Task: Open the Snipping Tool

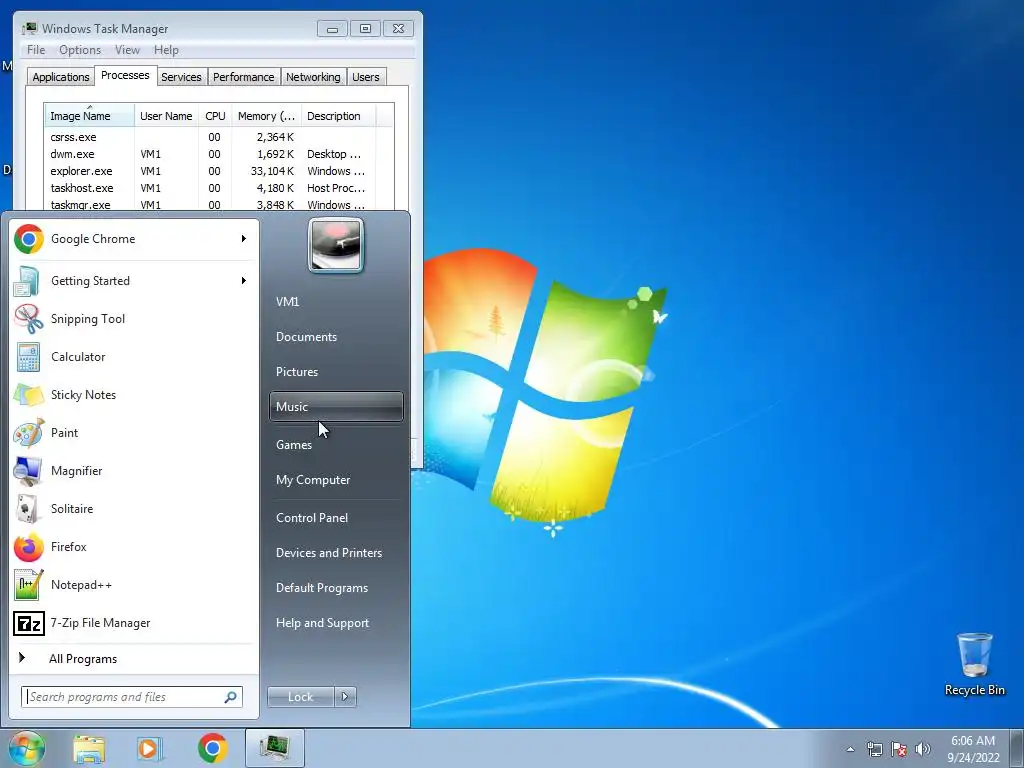Action: 134,319
